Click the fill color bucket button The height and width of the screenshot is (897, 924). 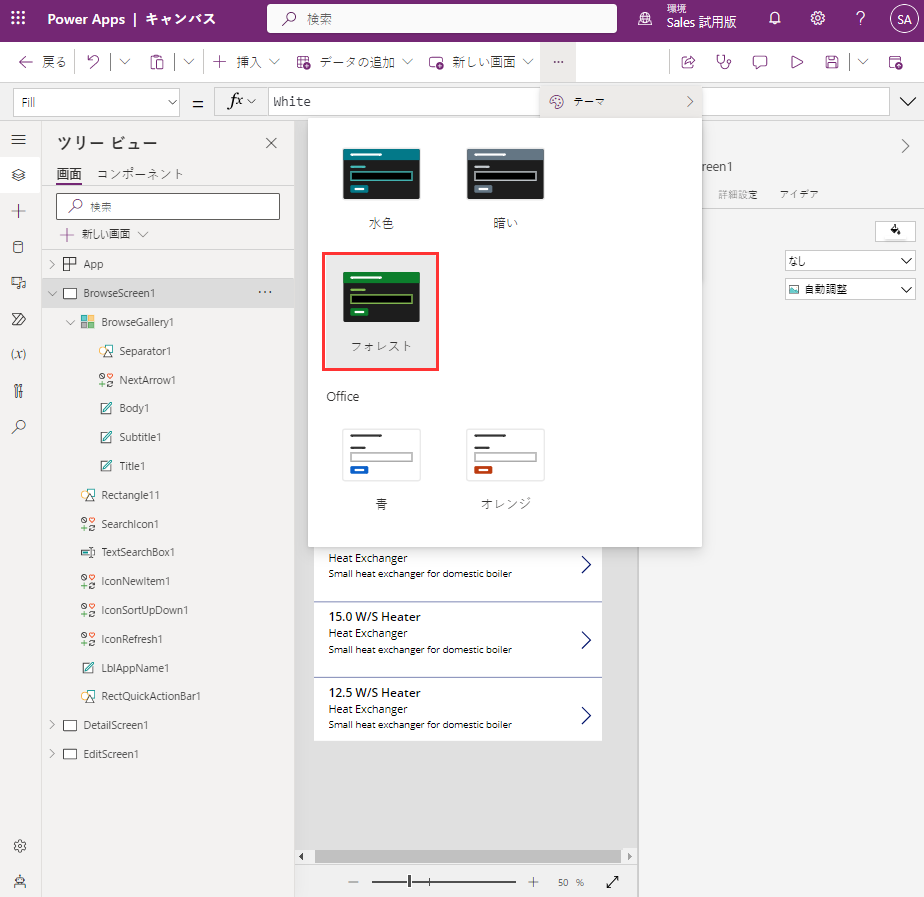pos(895,231)
